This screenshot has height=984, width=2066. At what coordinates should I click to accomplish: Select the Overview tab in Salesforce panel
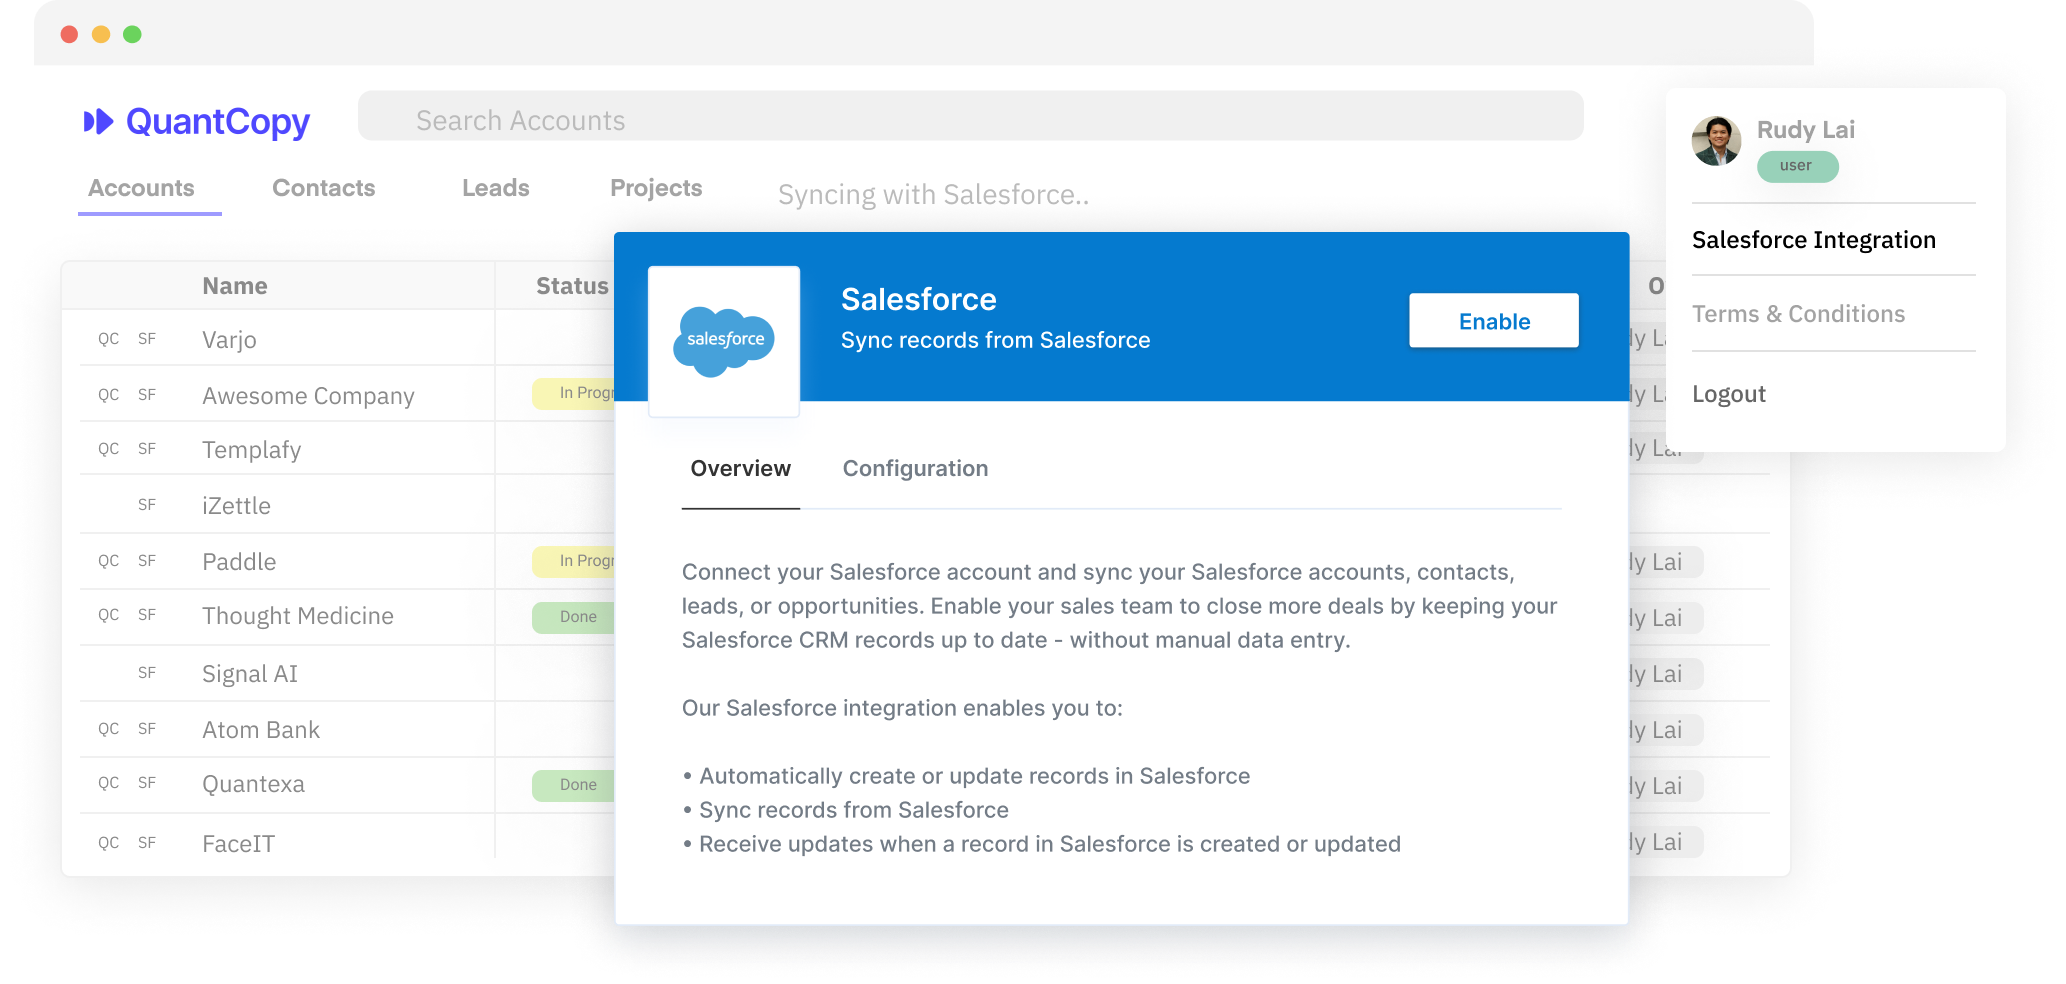click(x=741, y=468)
